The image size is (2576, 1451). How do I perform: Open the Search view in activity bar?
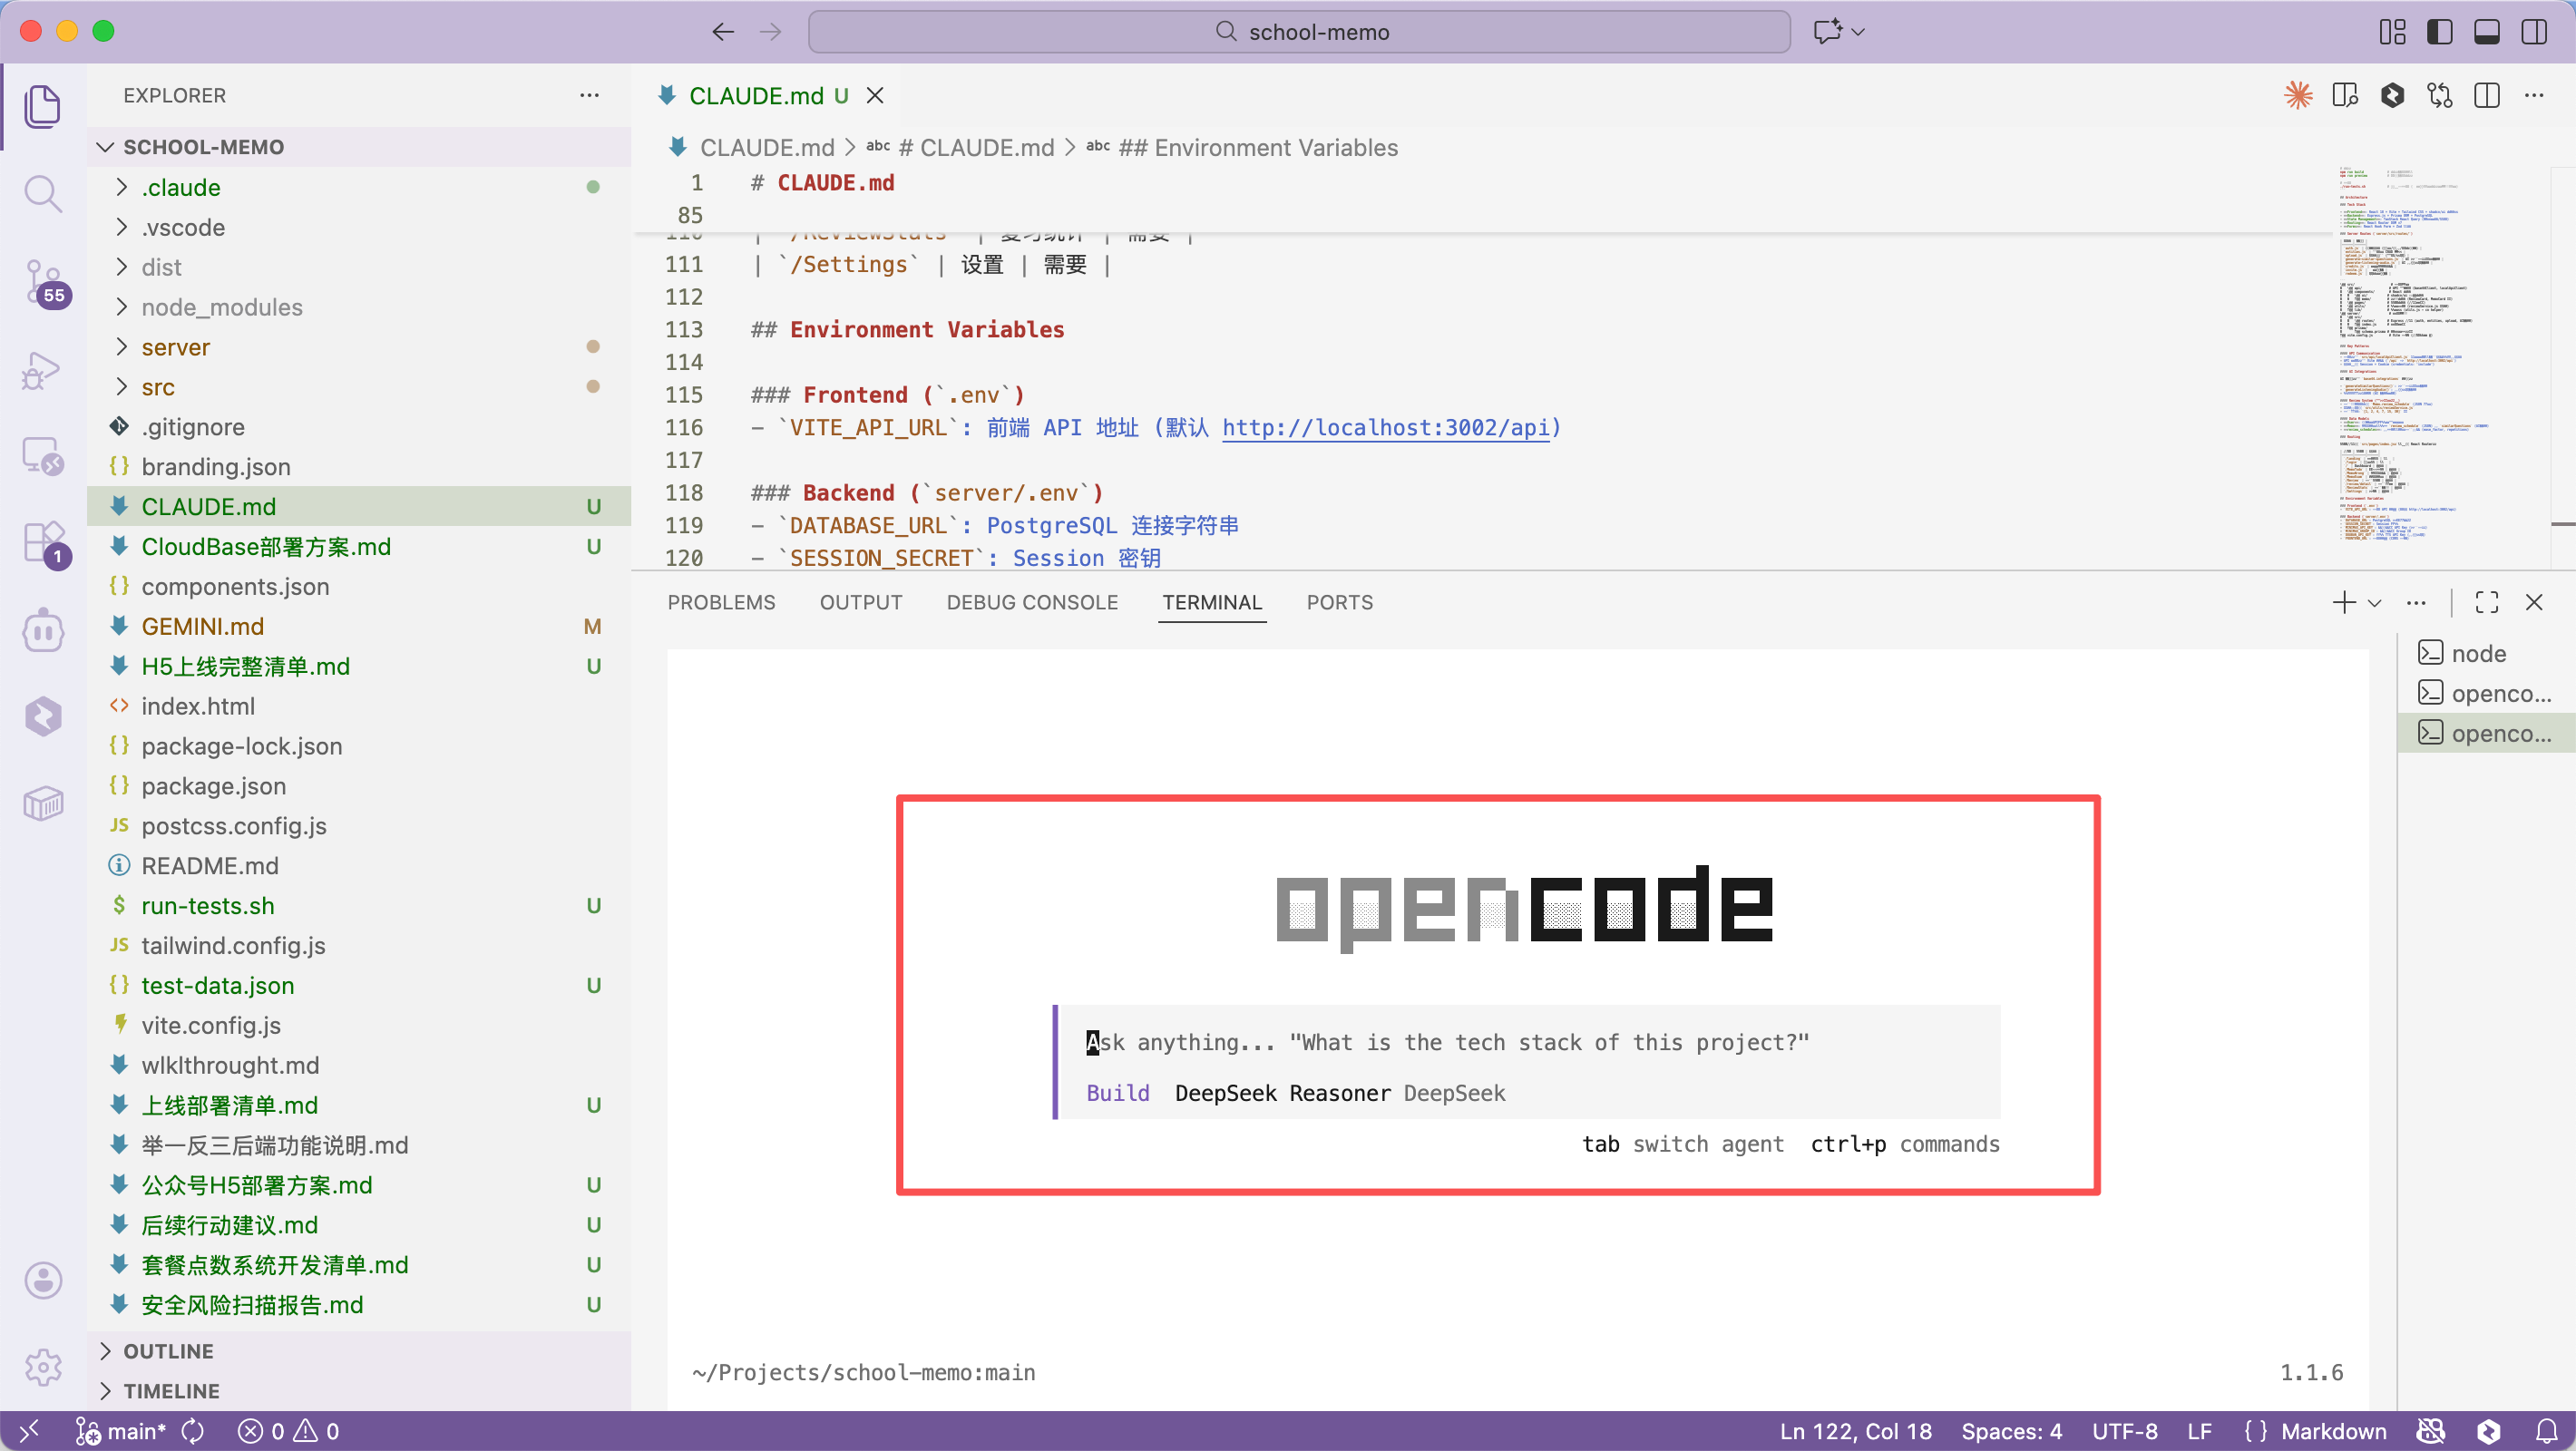coord(43,193)
